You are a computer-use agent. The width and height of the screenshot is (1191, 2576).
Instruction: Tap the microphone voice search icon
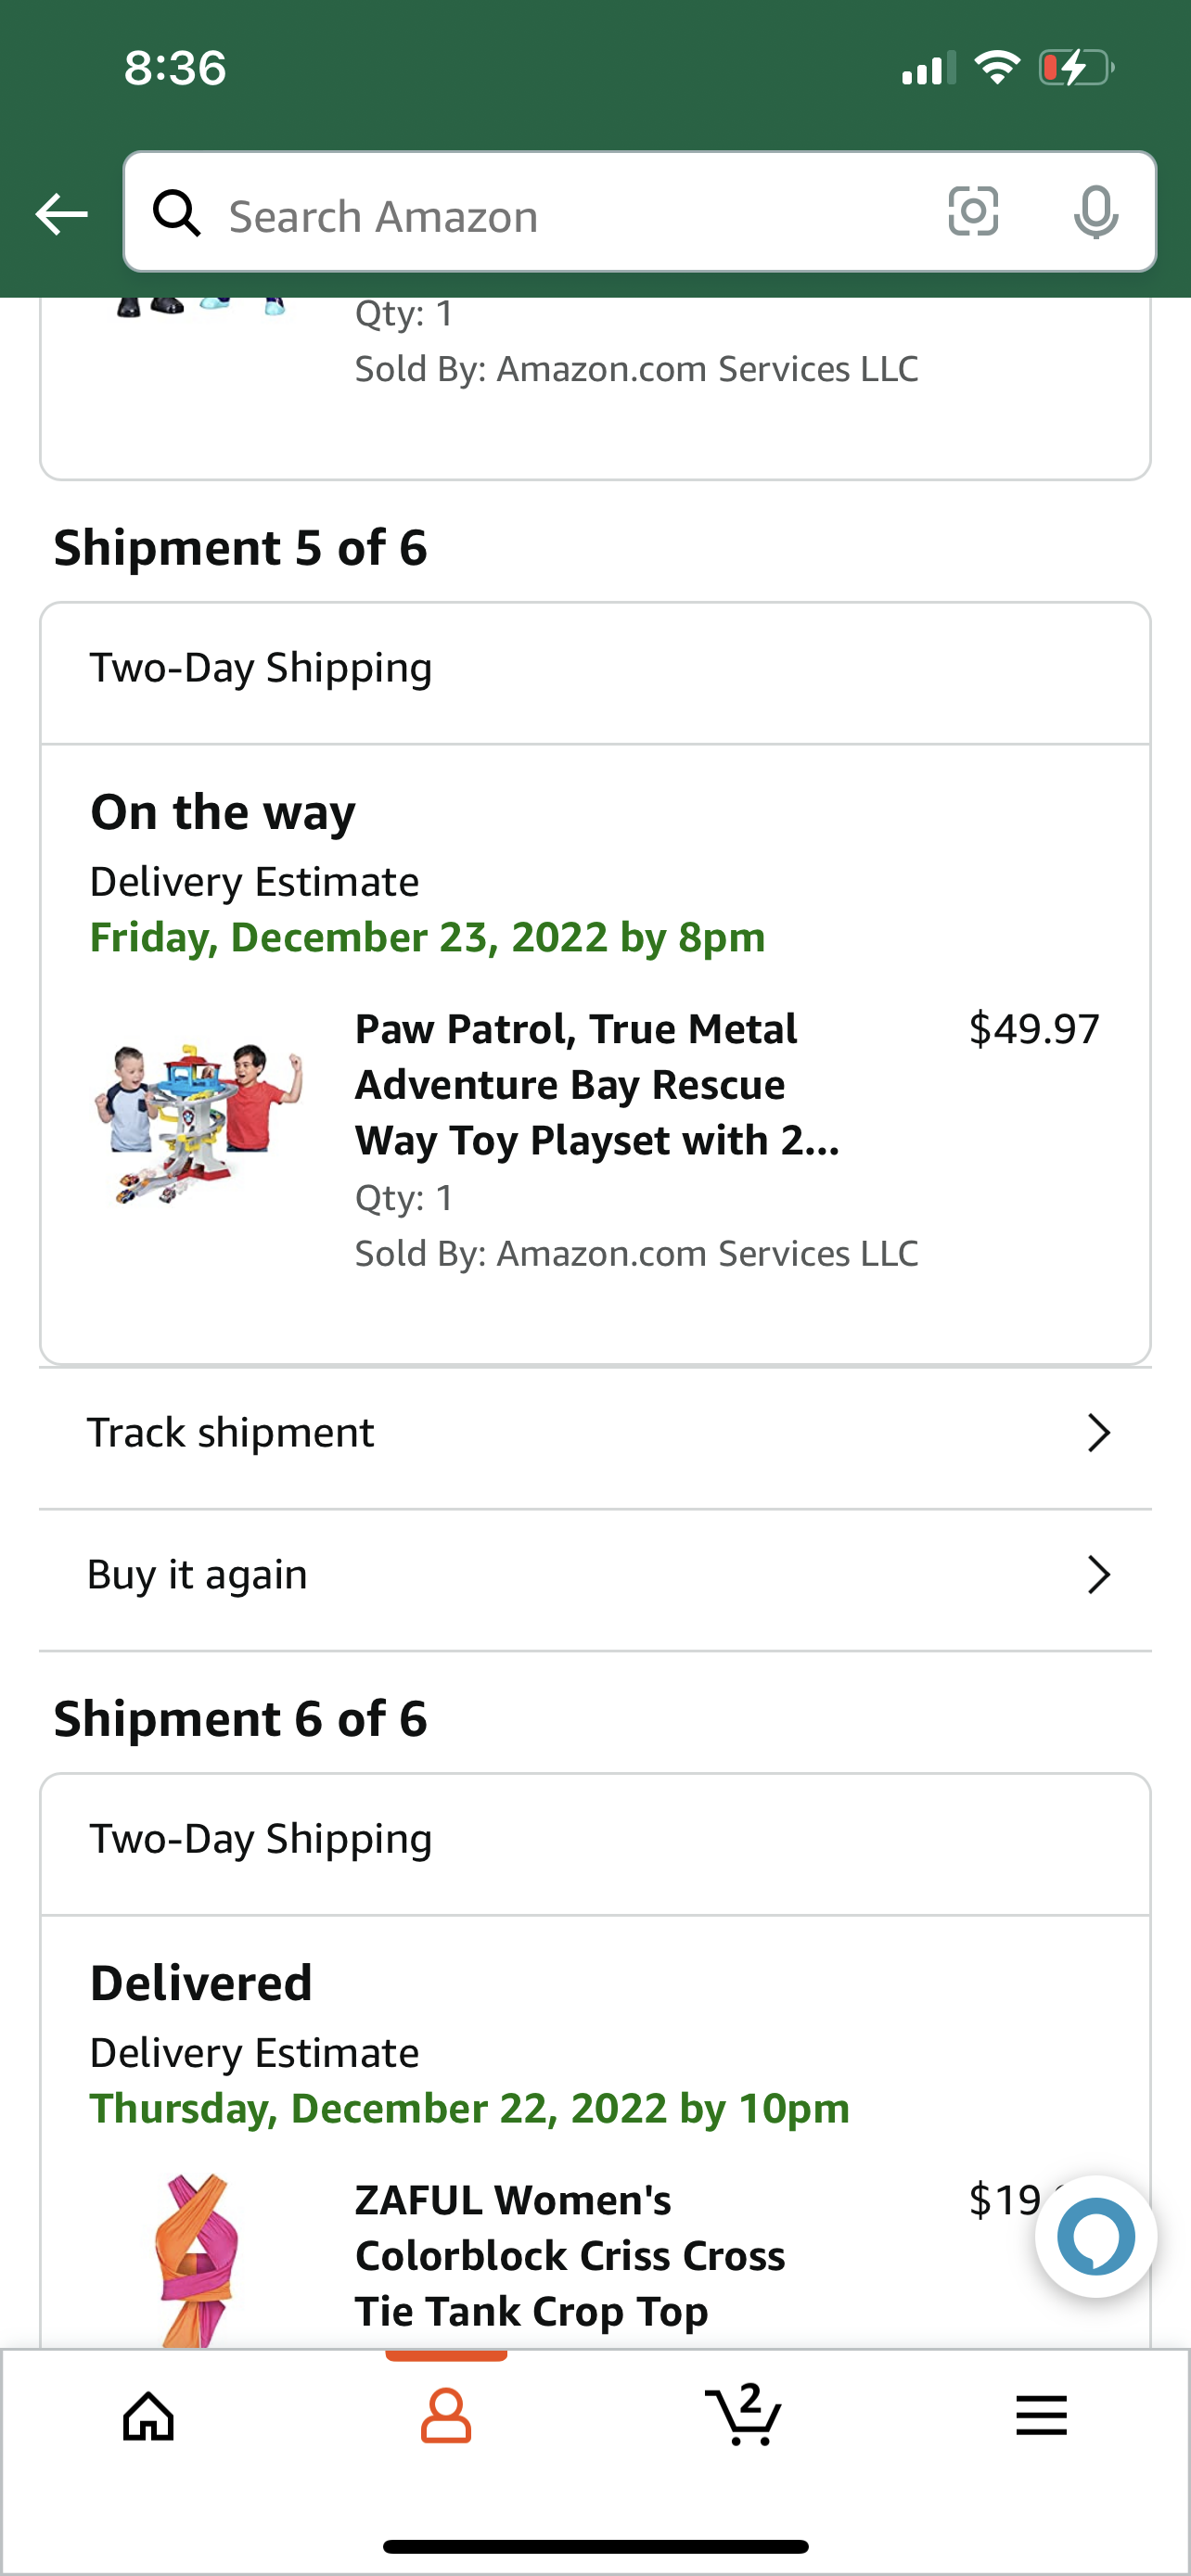pyautogui.click(x=1095, y=212)
